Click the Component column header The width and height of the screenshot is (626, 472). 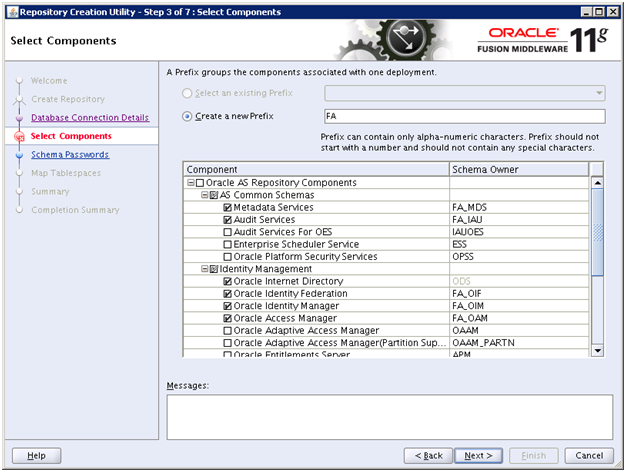pyautogui.click(x=316, y=169)
